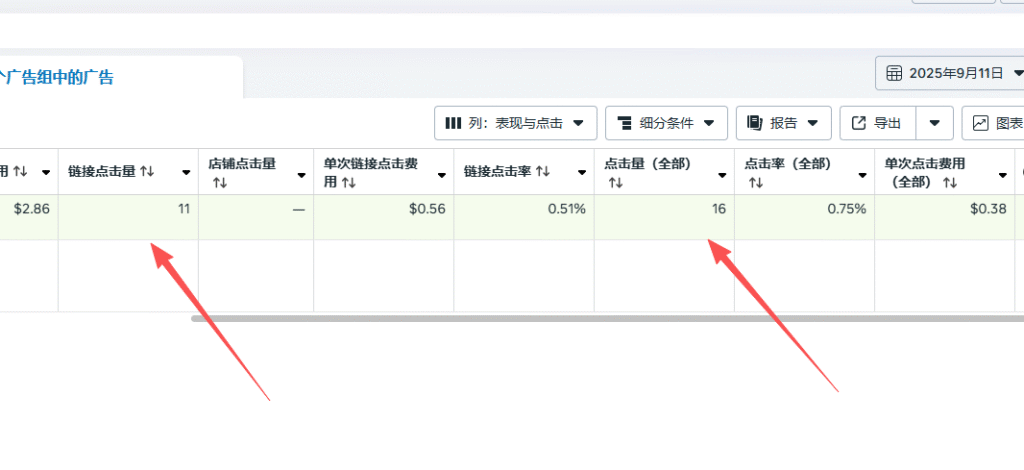Sort by 链接点击量 using its sort arrows
The width and height of the screenshot is (1024, 470).
147,171
